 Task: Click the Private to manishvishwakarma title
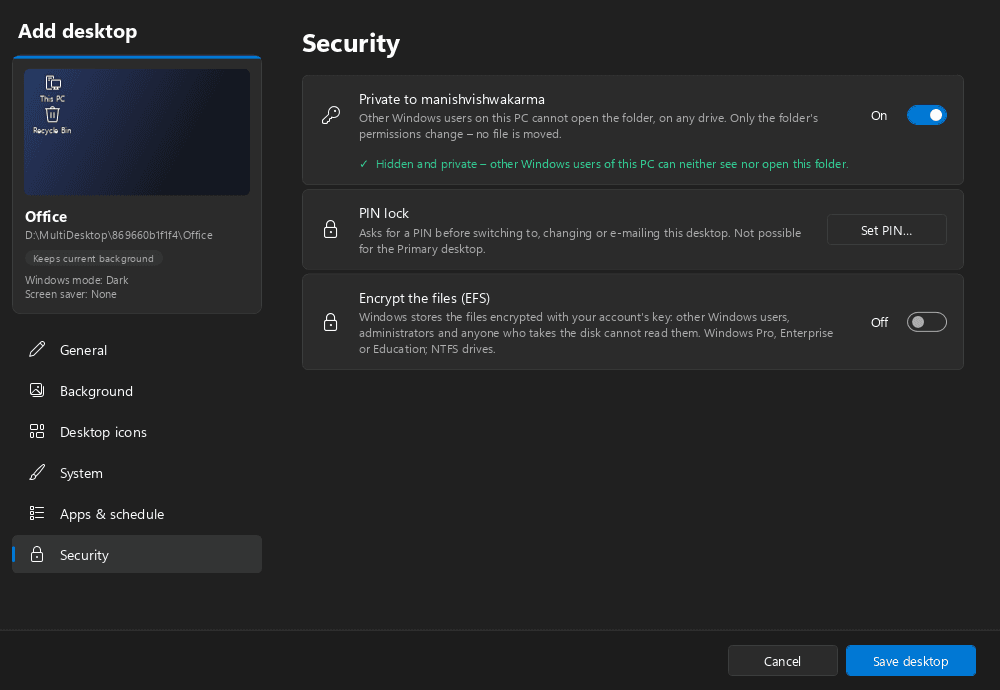pos(452,99)
